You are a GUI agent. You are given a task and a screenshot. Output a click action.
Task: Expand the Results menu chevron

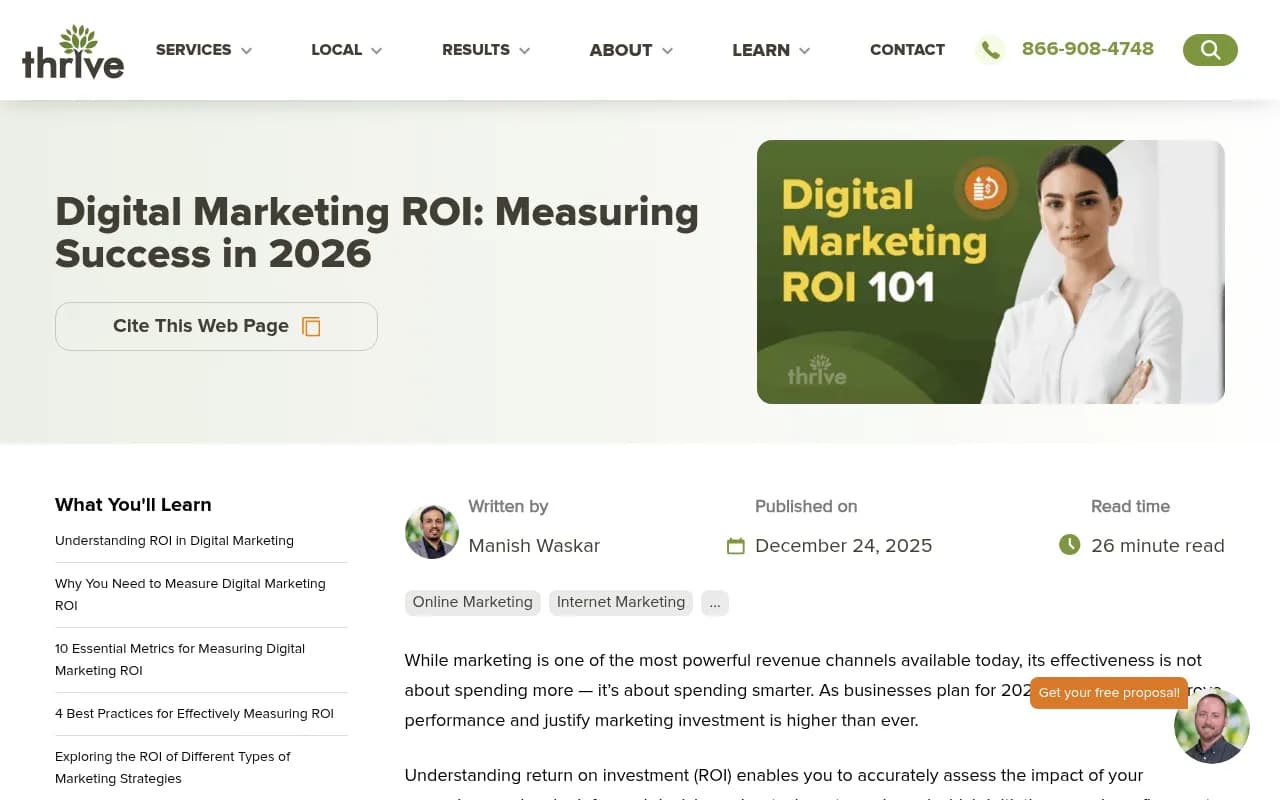pyautogui.click(x=524, y=51)
